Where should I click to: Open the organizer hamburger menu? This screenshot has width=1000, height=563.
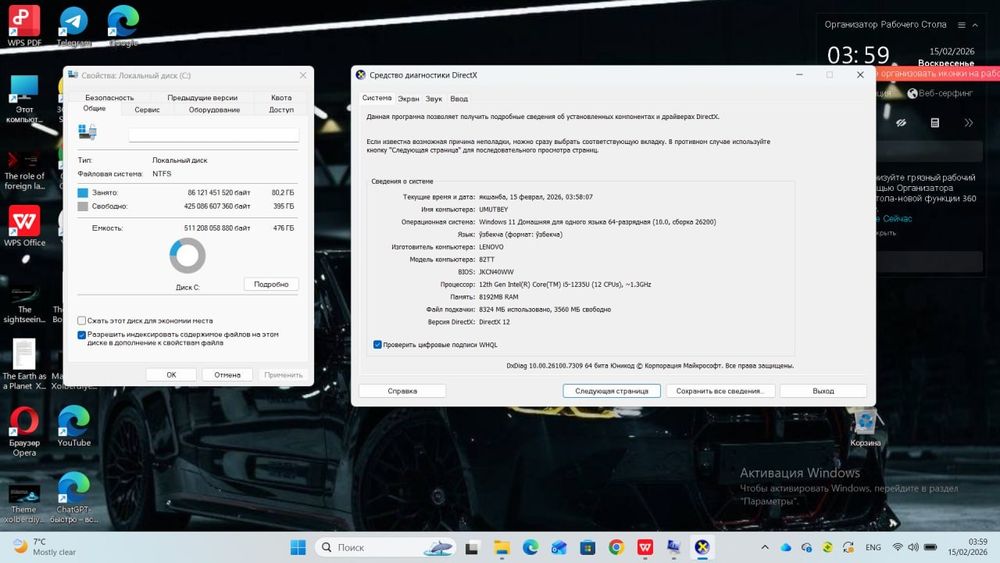tap(961, 25)
